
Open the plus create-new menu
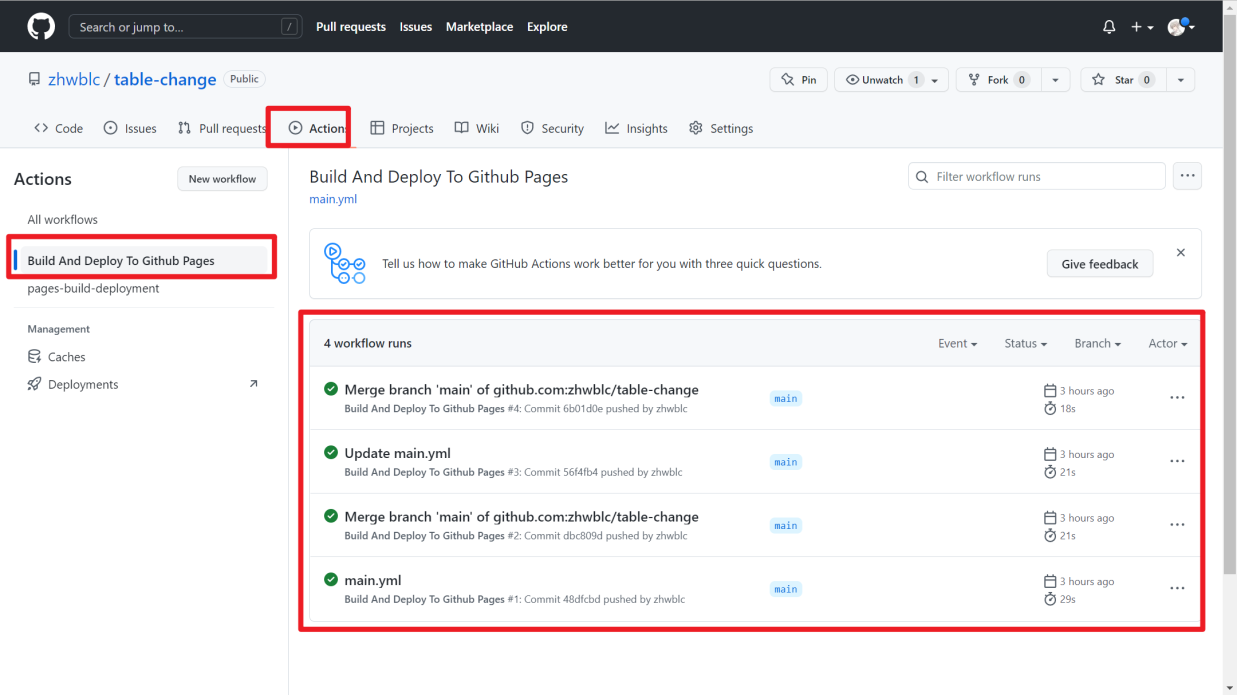1142,27
